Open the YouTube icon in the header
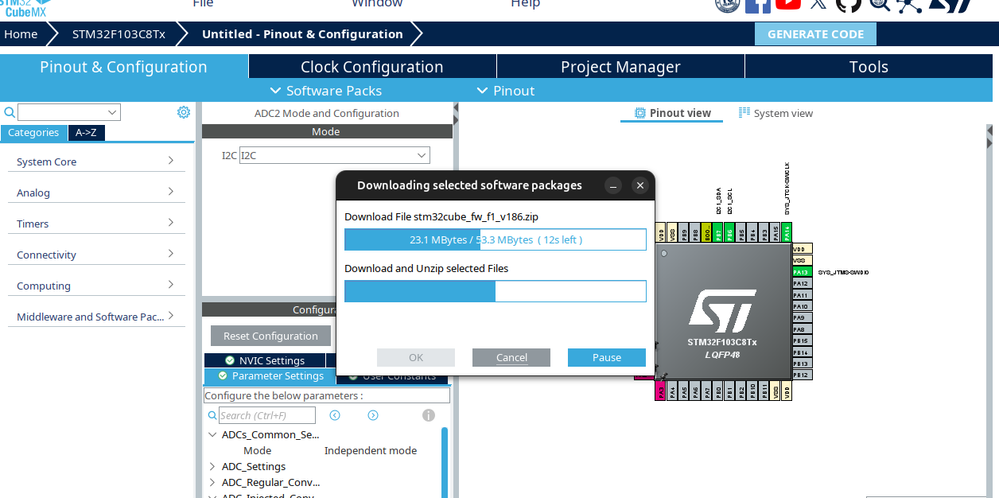 click(x=788, y=3)
